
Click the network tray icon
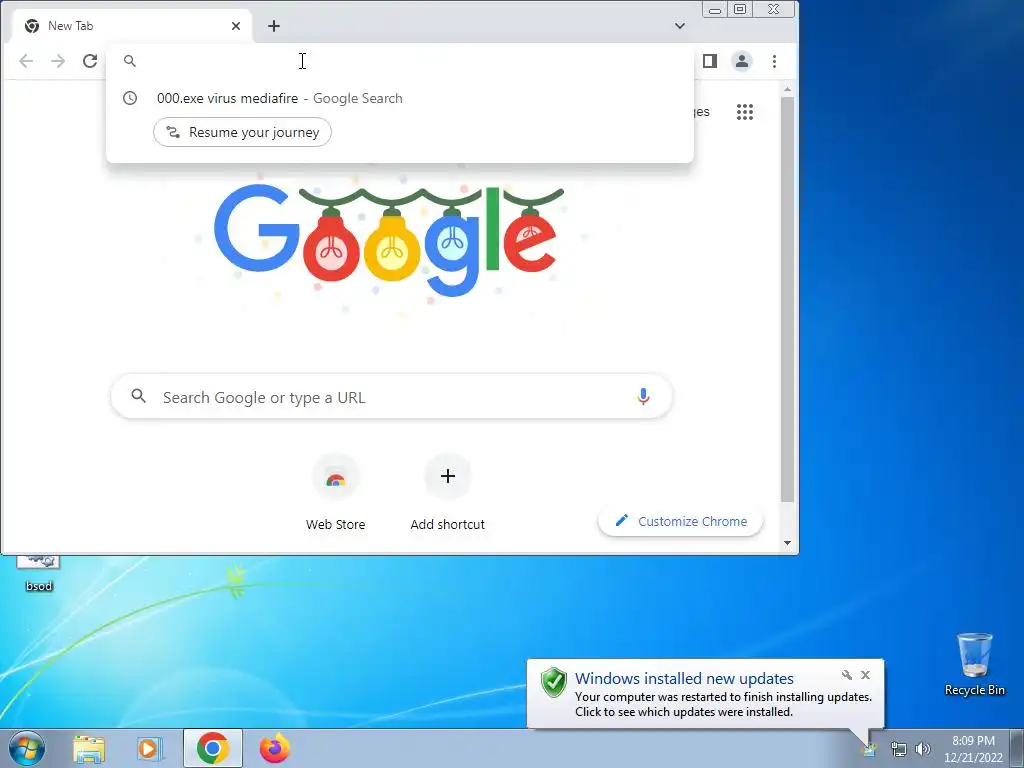pyautogui.click(x=899, y=750)
